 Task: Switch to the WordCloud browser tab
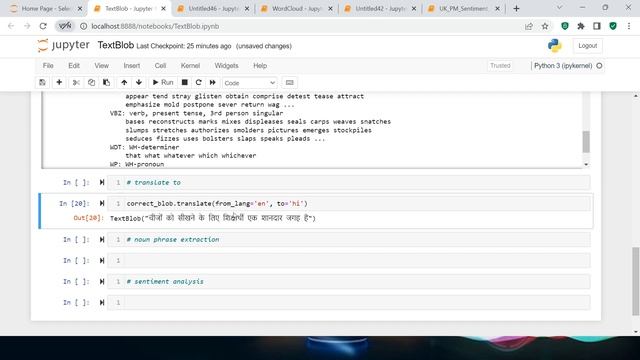coord(297,9)
